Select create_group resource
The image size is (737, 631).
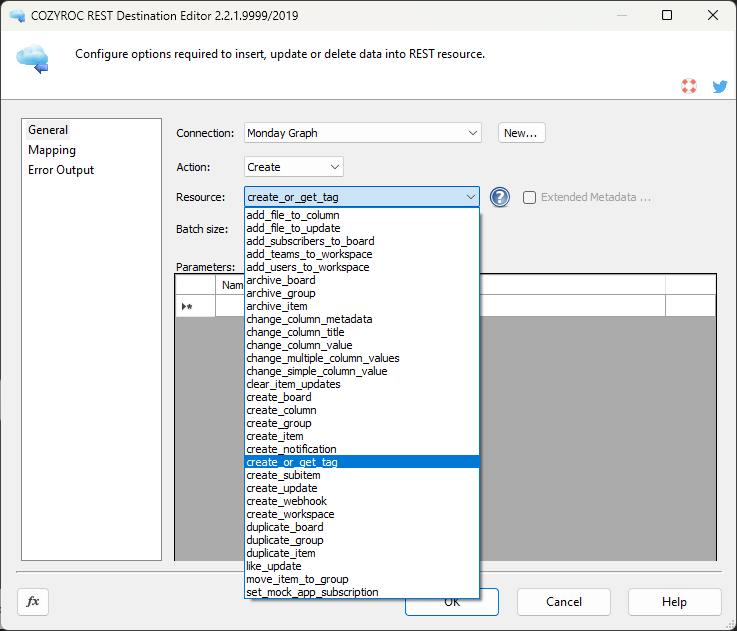(x=362, y=424)
